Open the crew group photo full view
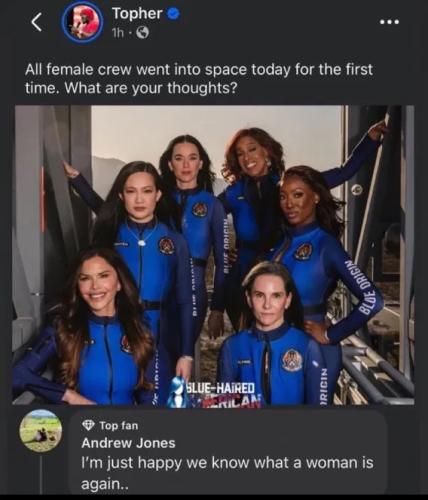Viewport: 428px width, 500px height. 213,255
